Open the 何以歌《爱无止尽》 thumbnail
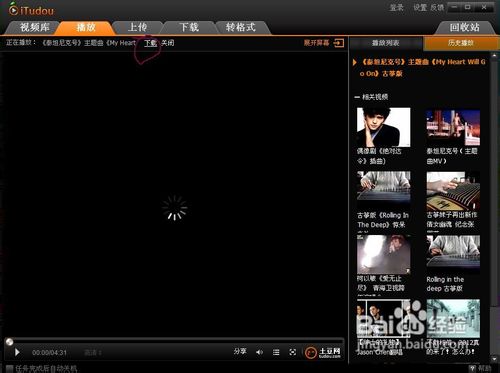This screenshot has width=500, height=373. coord(383,254)
